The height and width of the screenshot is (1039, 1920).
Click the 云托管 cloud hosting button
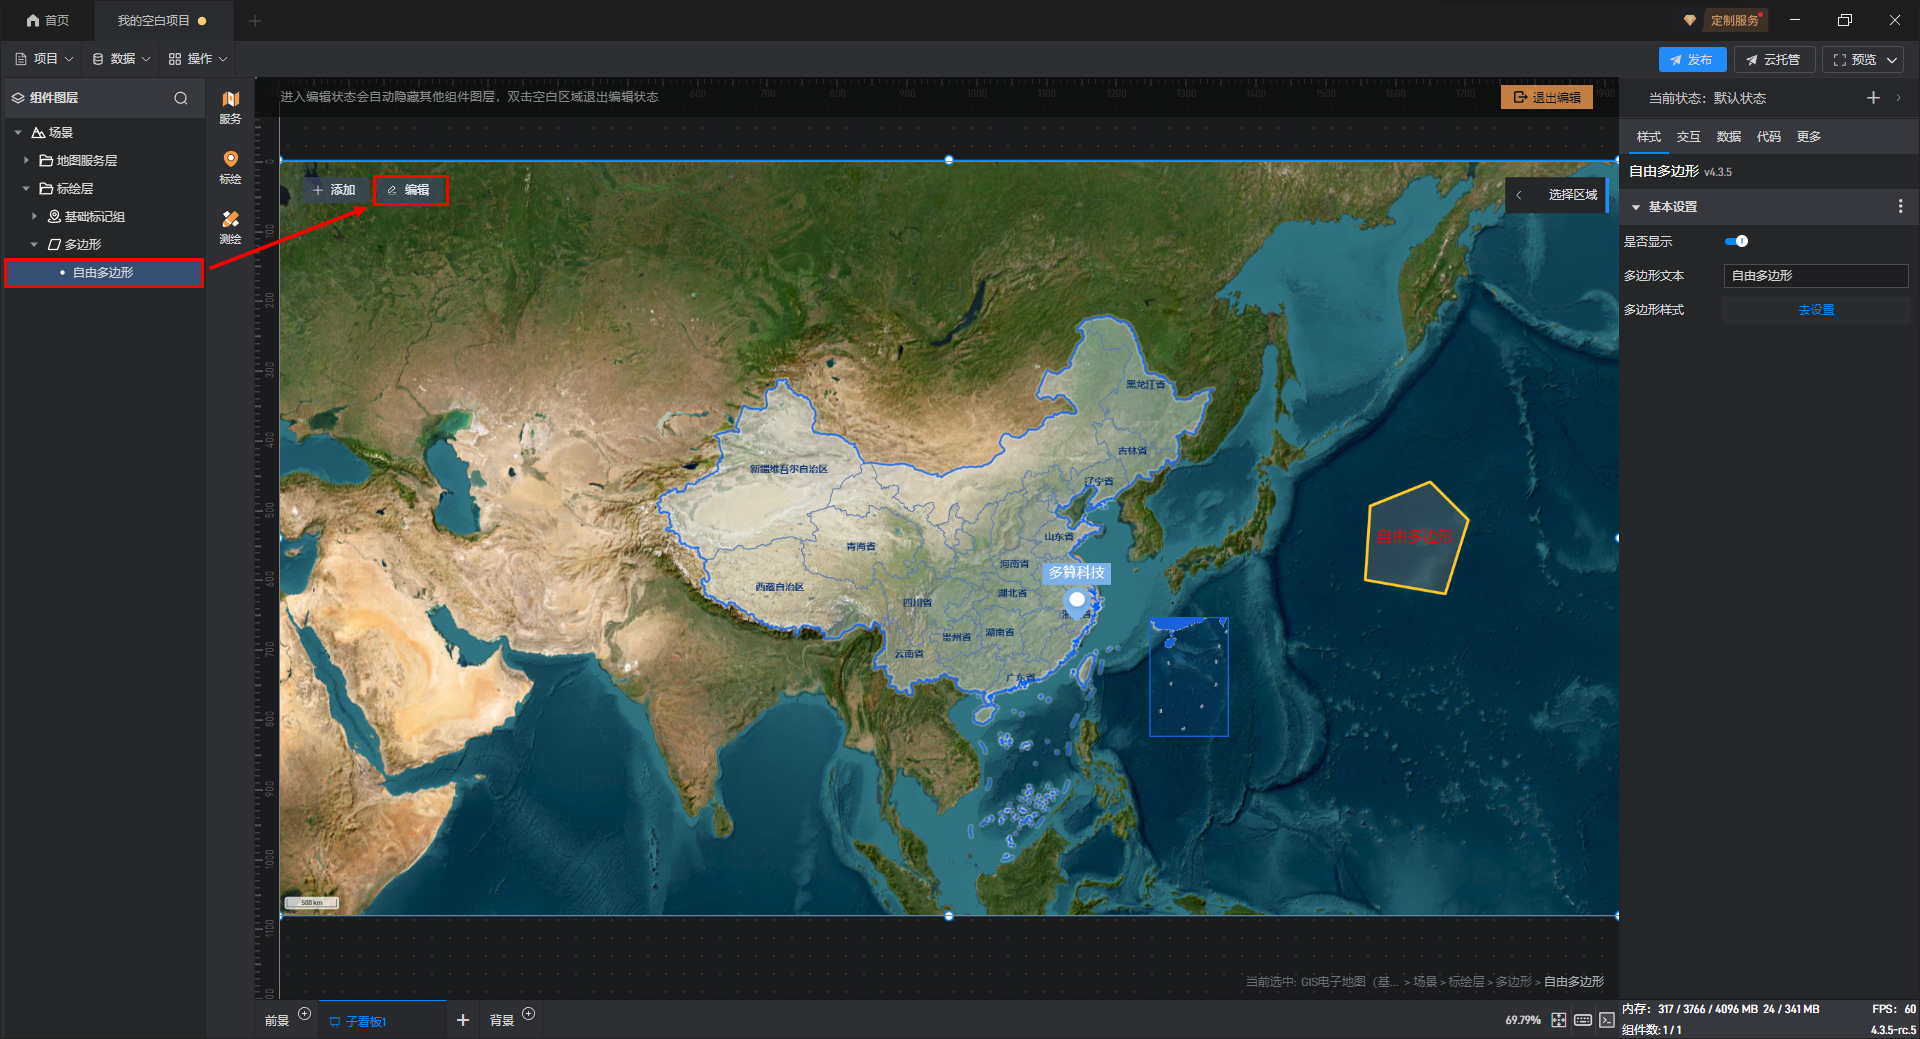1773,60
